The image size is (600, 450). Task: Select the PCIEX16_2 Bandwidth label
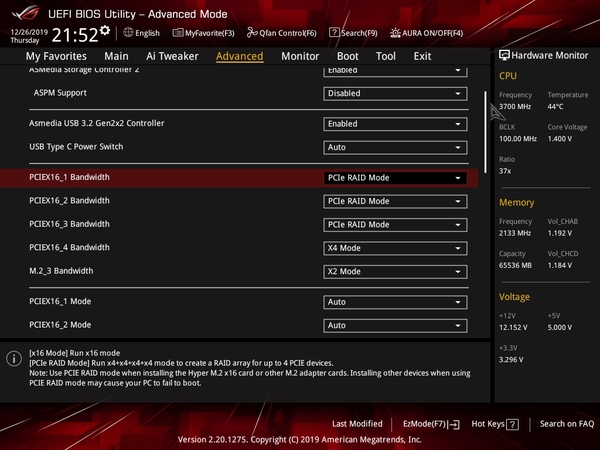point(69,201)
